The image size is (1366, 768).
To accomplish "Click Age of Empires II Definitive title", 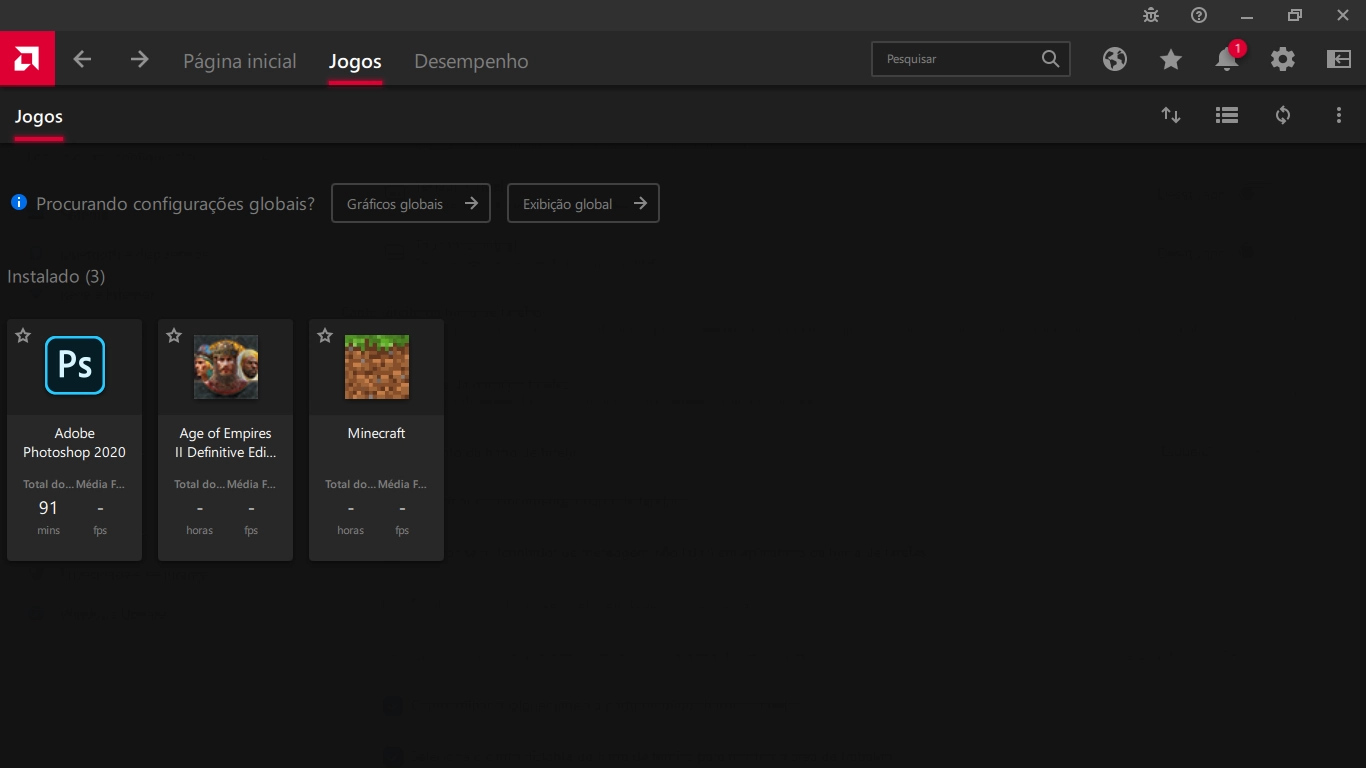I will (x=226, y=443).
